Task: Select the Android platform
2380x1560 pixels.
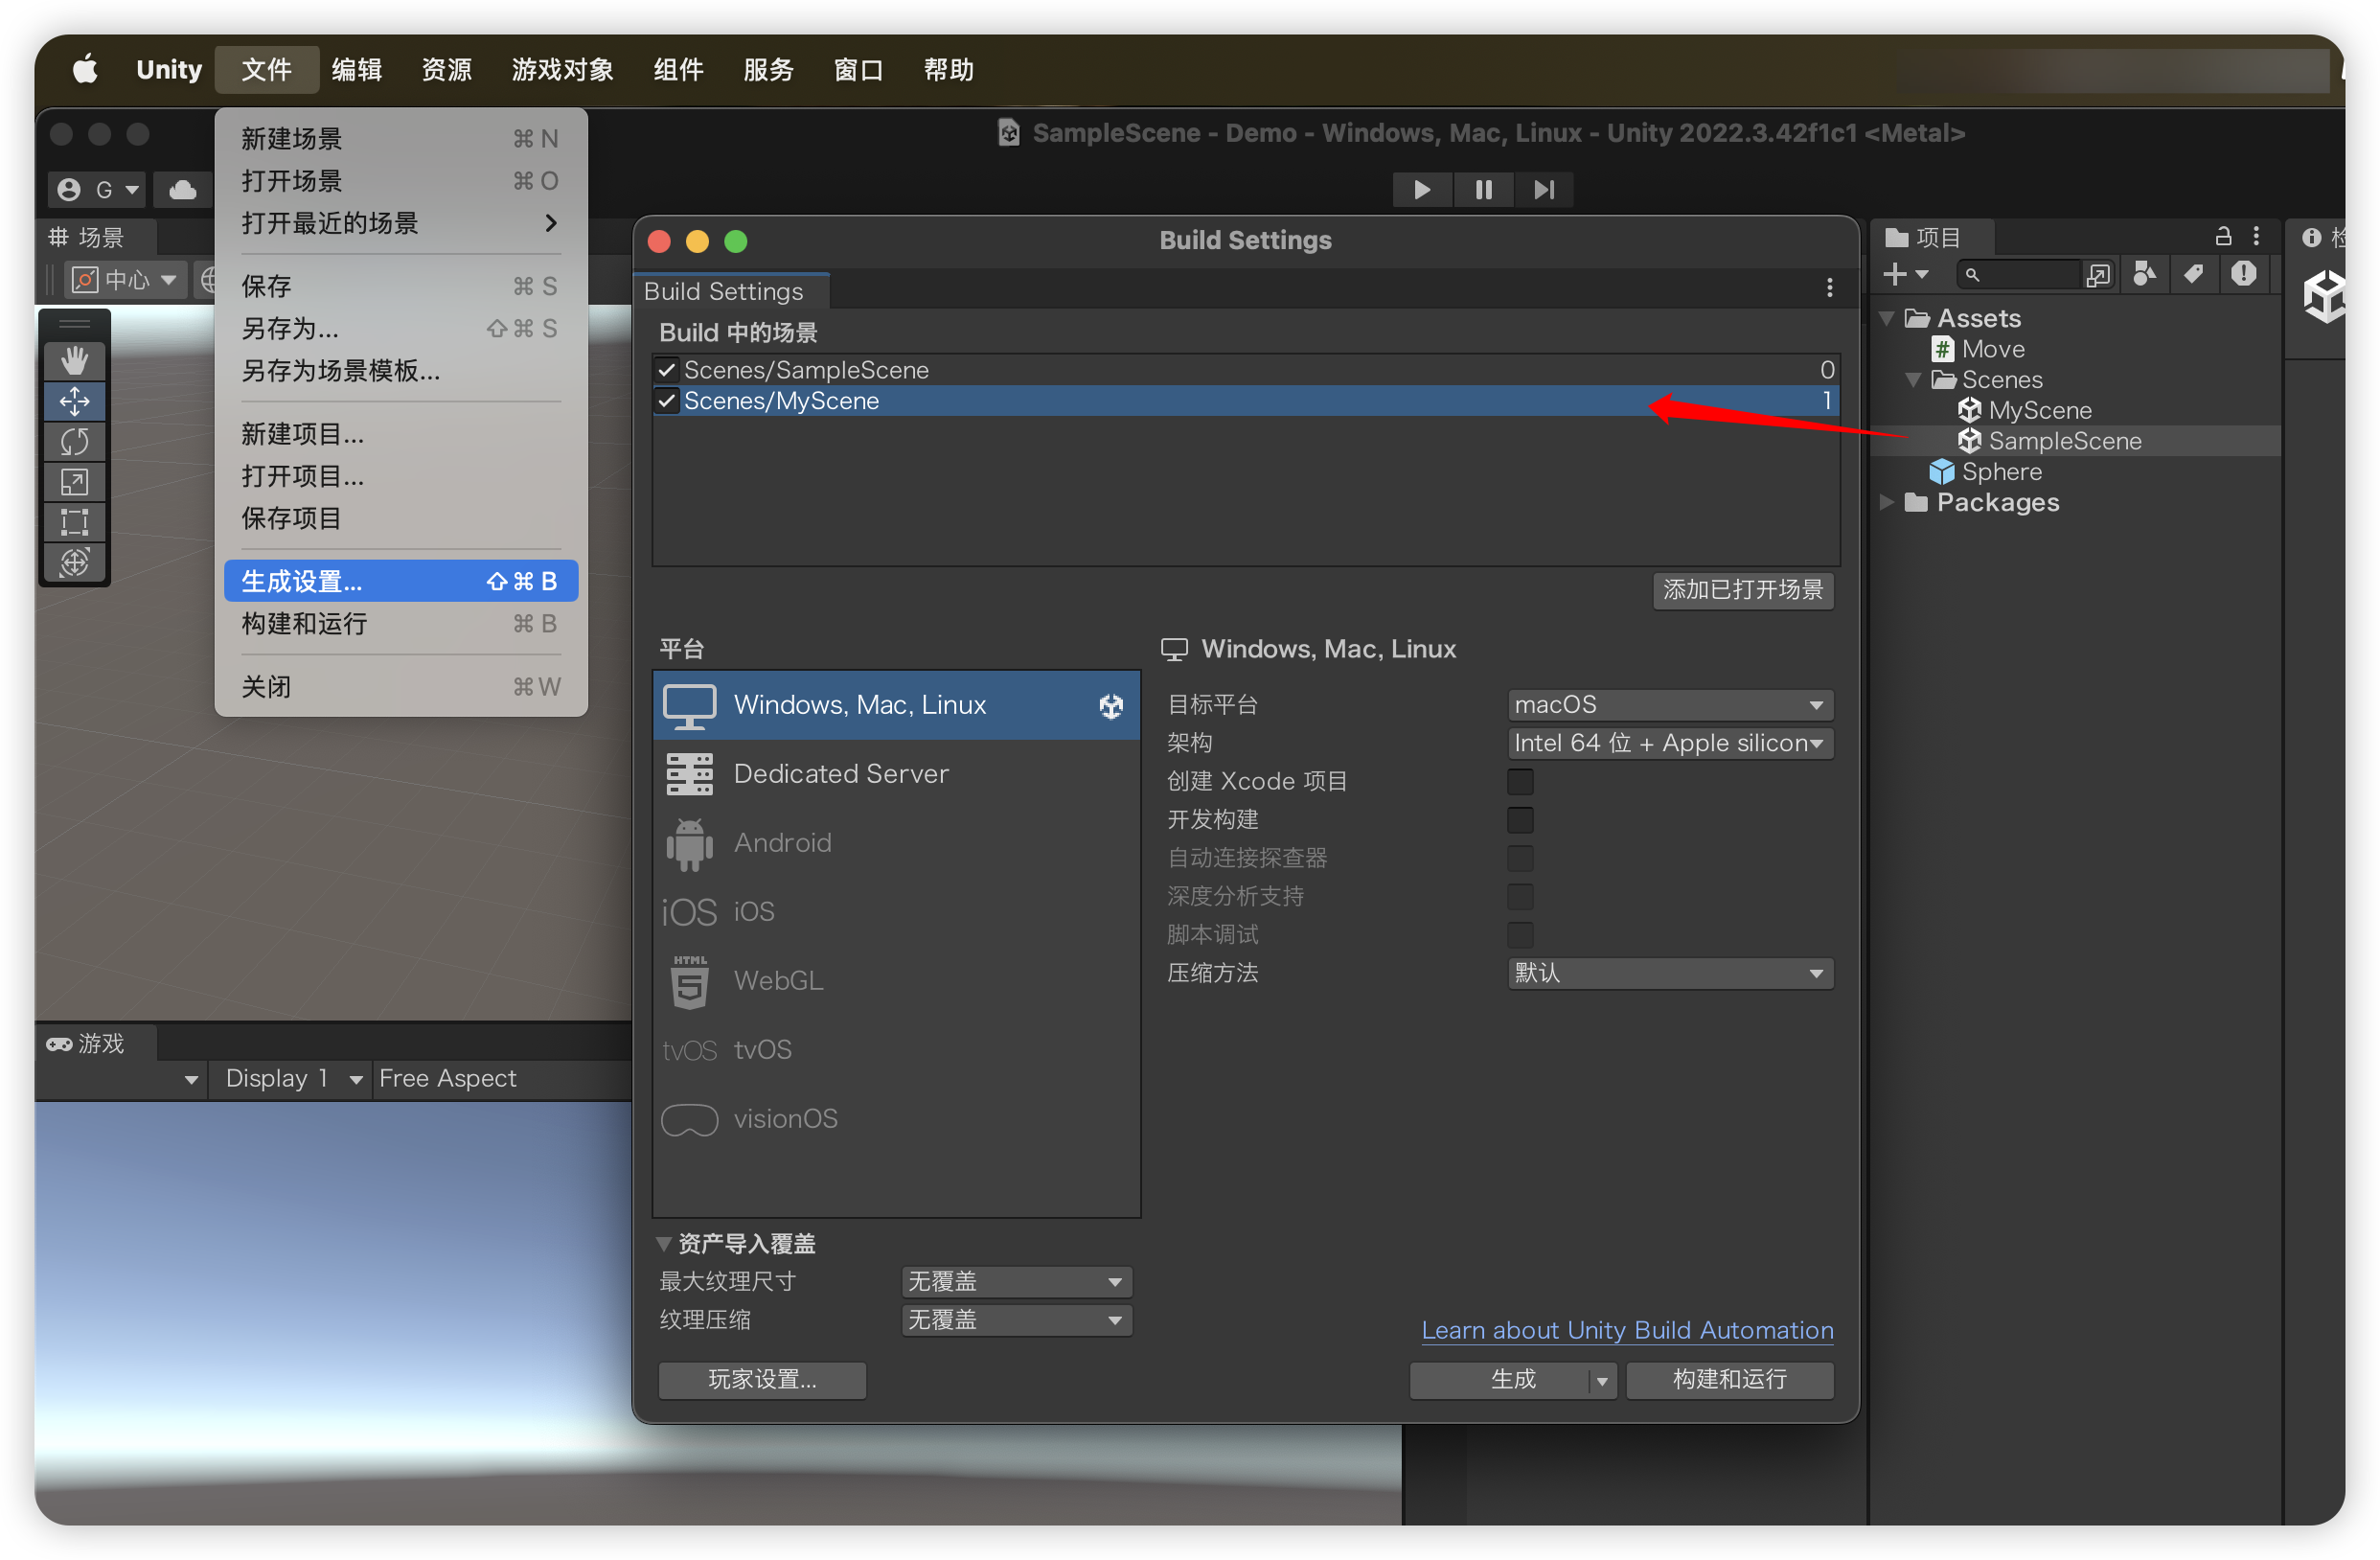Action: click(x=783, y=843)
